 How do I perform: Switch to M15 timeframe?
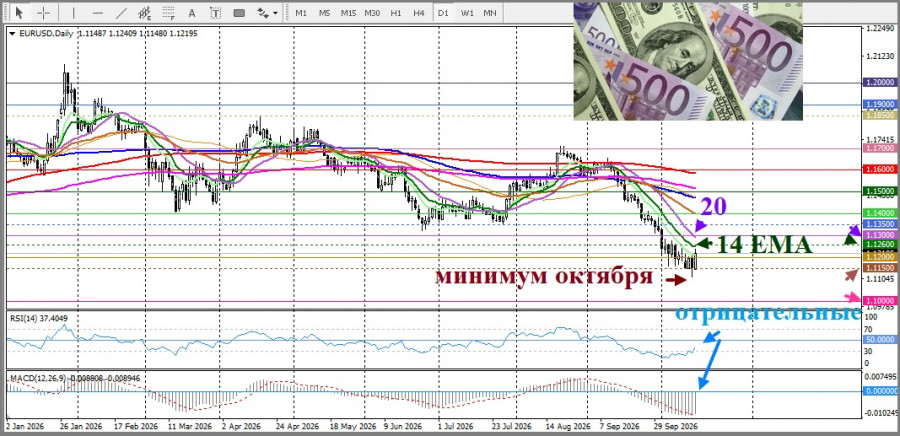(348, 12)
